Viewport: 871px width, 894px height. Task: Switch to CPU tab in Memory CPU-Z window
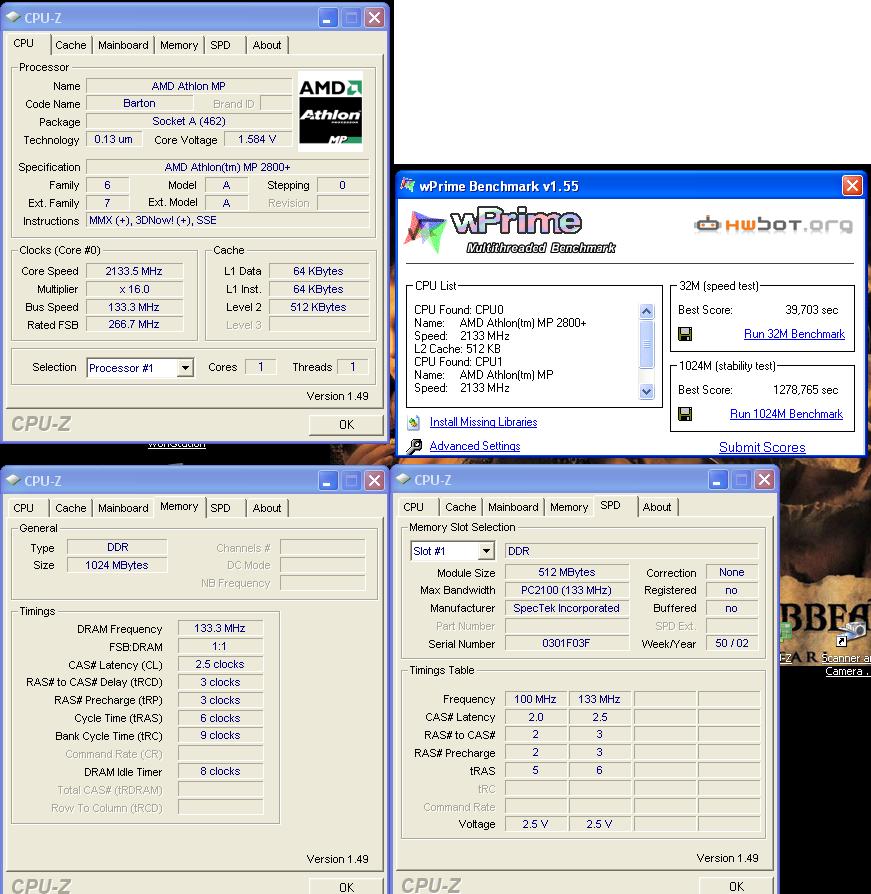point(23,508)
